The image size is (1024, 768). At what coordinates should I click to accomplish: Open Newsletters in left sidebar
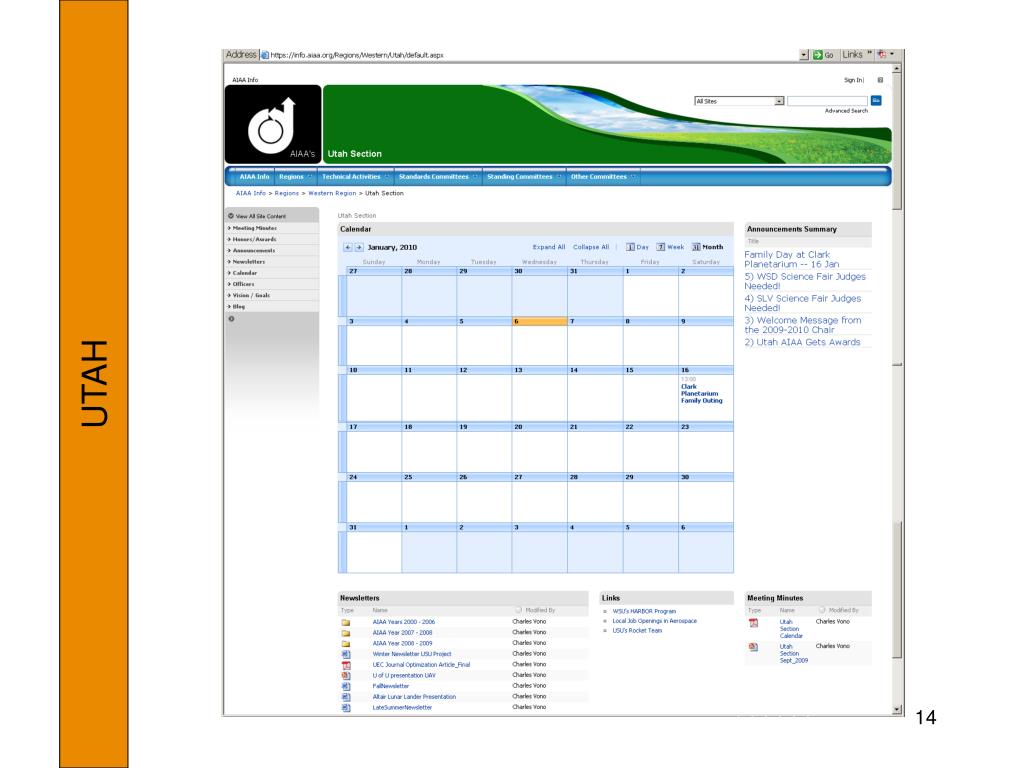tap(249, 261)
